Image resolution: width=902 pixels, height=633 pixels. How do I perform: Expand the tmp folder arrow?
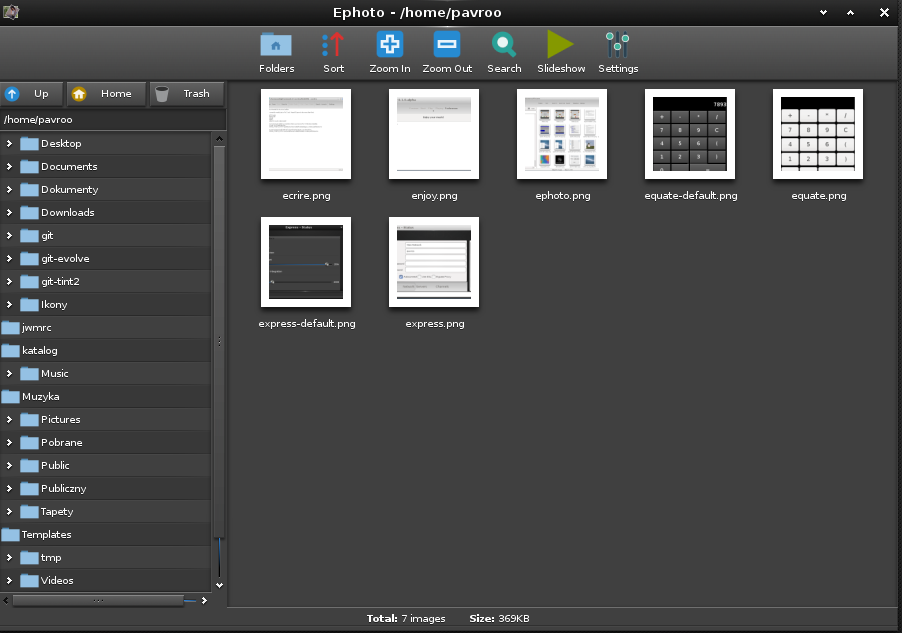[x=9, y=558]
